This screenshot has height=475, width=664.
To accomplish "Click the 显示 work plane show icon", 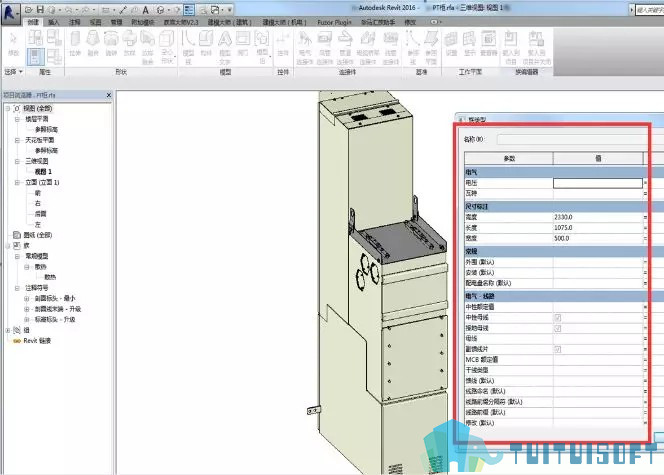I will (469, 44).
